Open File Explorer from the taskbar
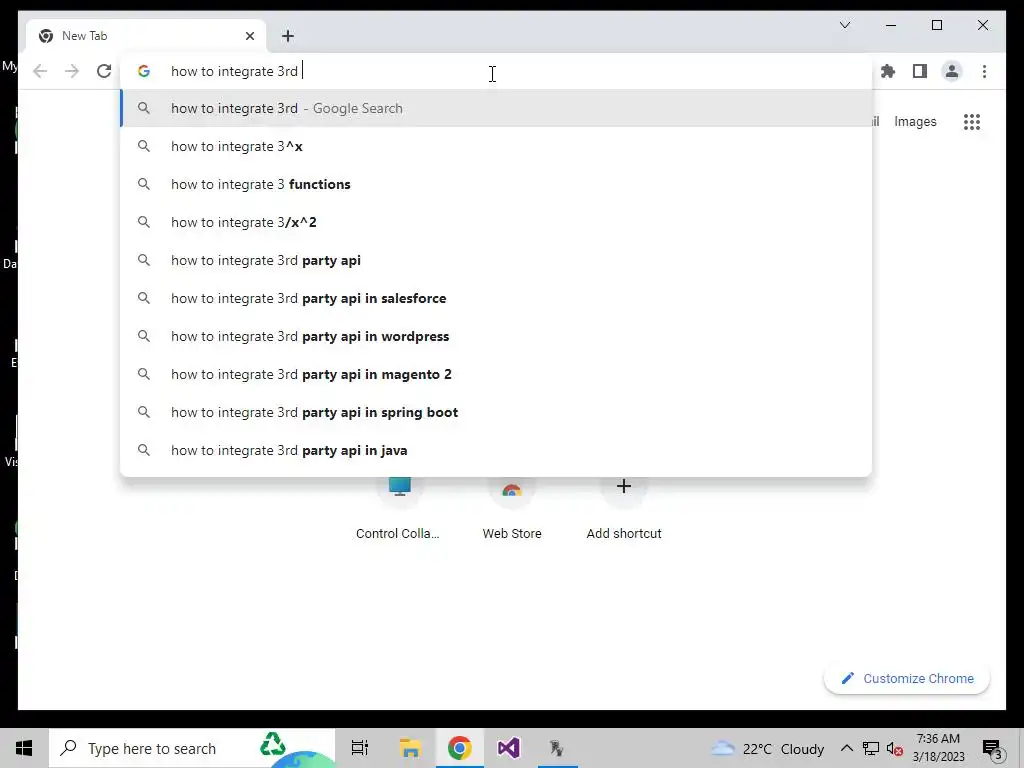 pyautogui.click(x=410, y=748)
